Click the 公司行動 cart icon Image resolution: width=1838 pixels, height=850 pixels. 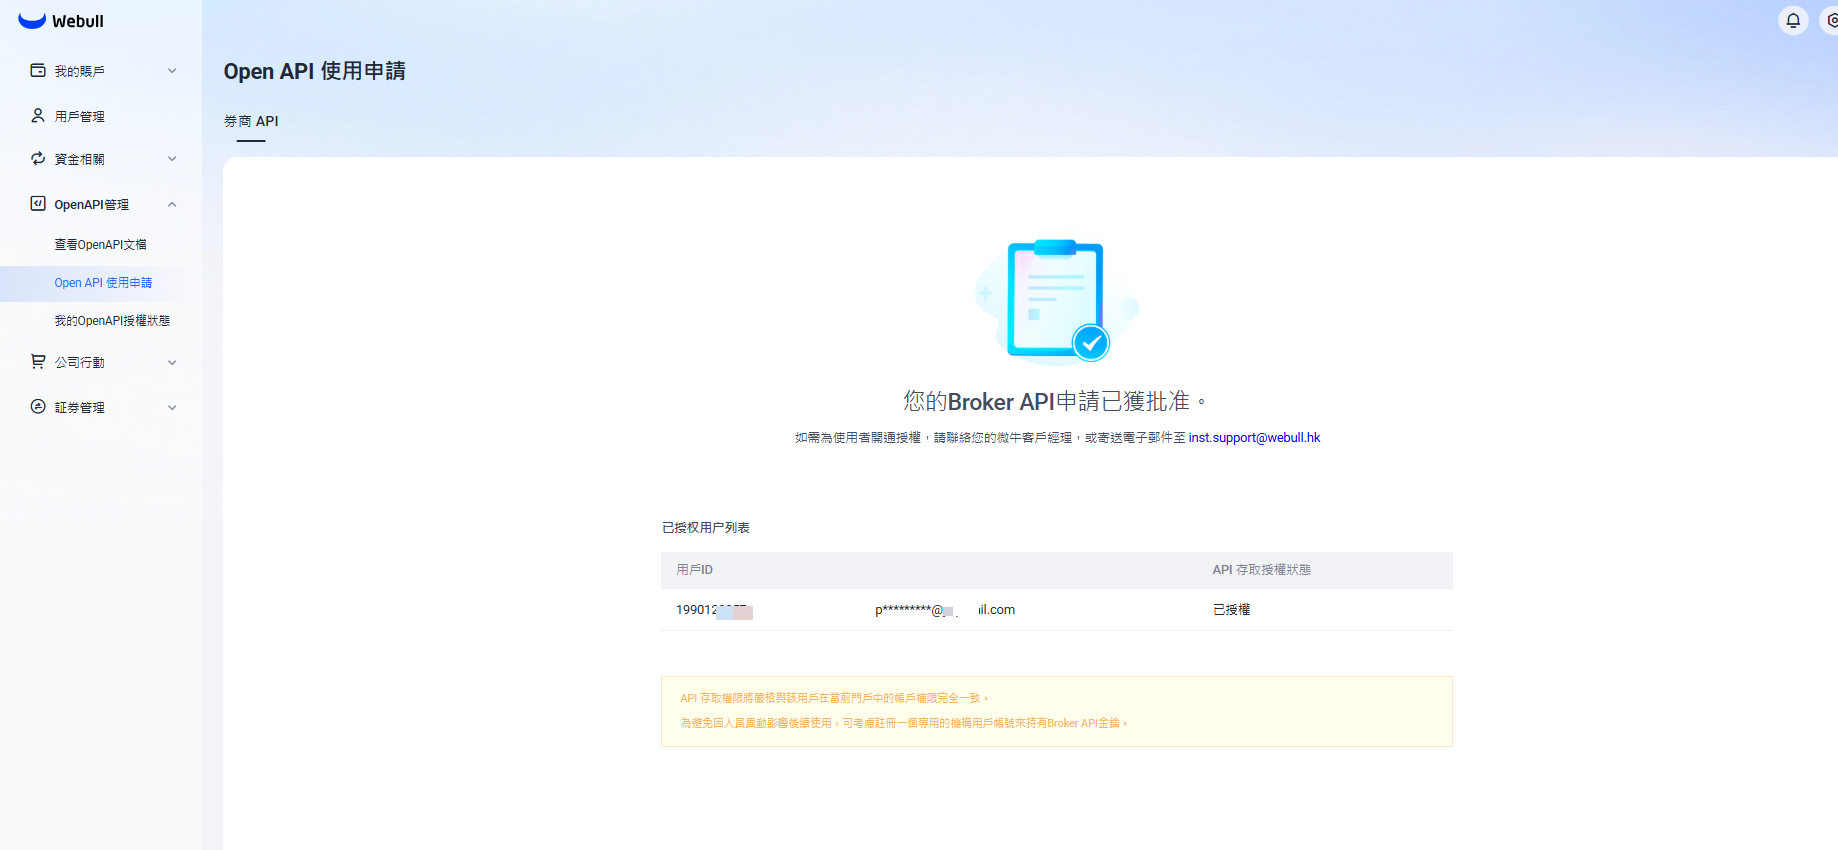pos(38,362)
